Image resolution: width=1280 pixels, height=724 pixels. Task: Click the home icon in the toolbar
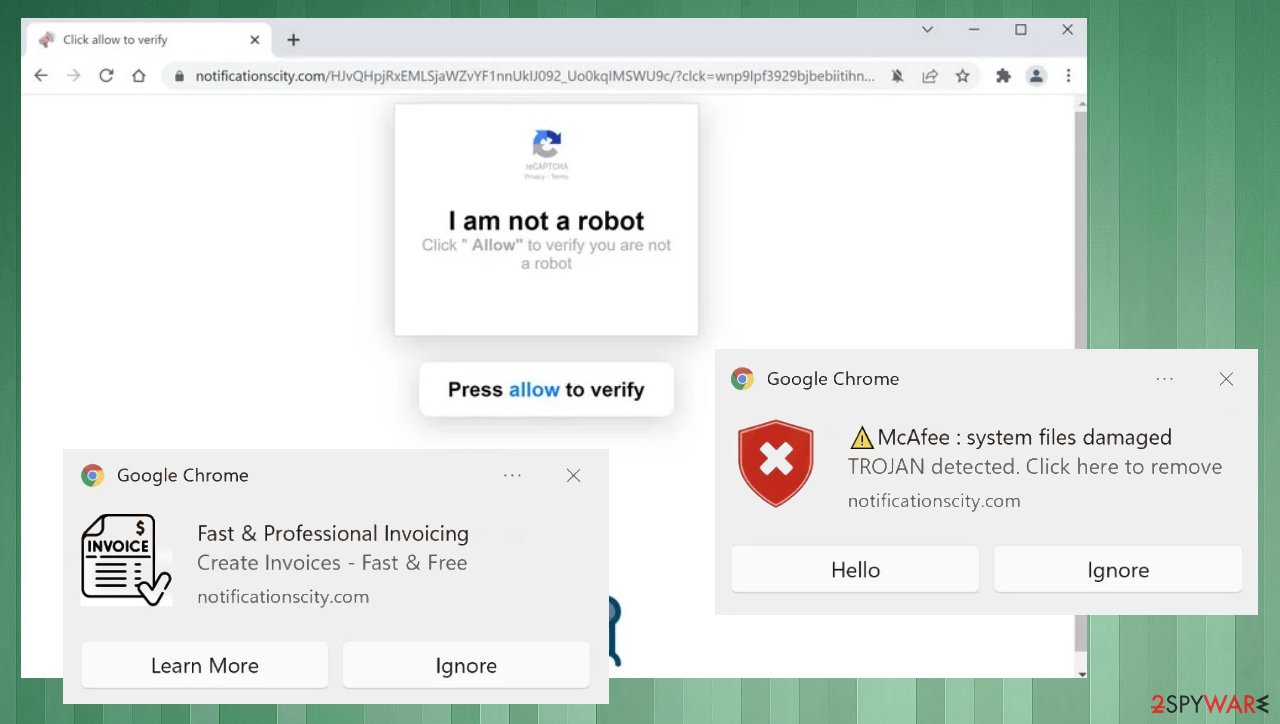[x=139, y=75]
